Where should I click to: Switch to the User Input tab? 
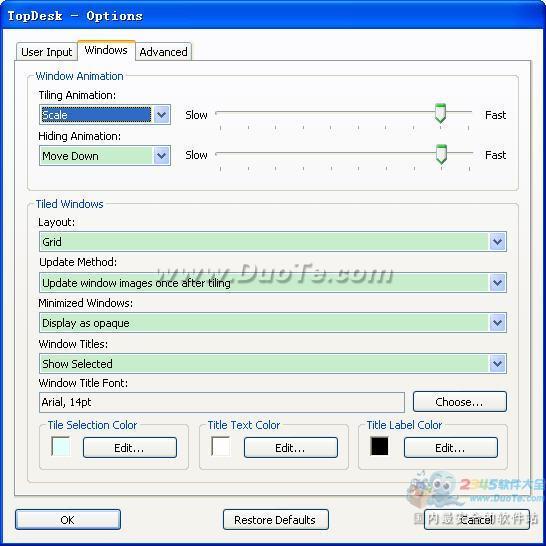click(47, 52)
